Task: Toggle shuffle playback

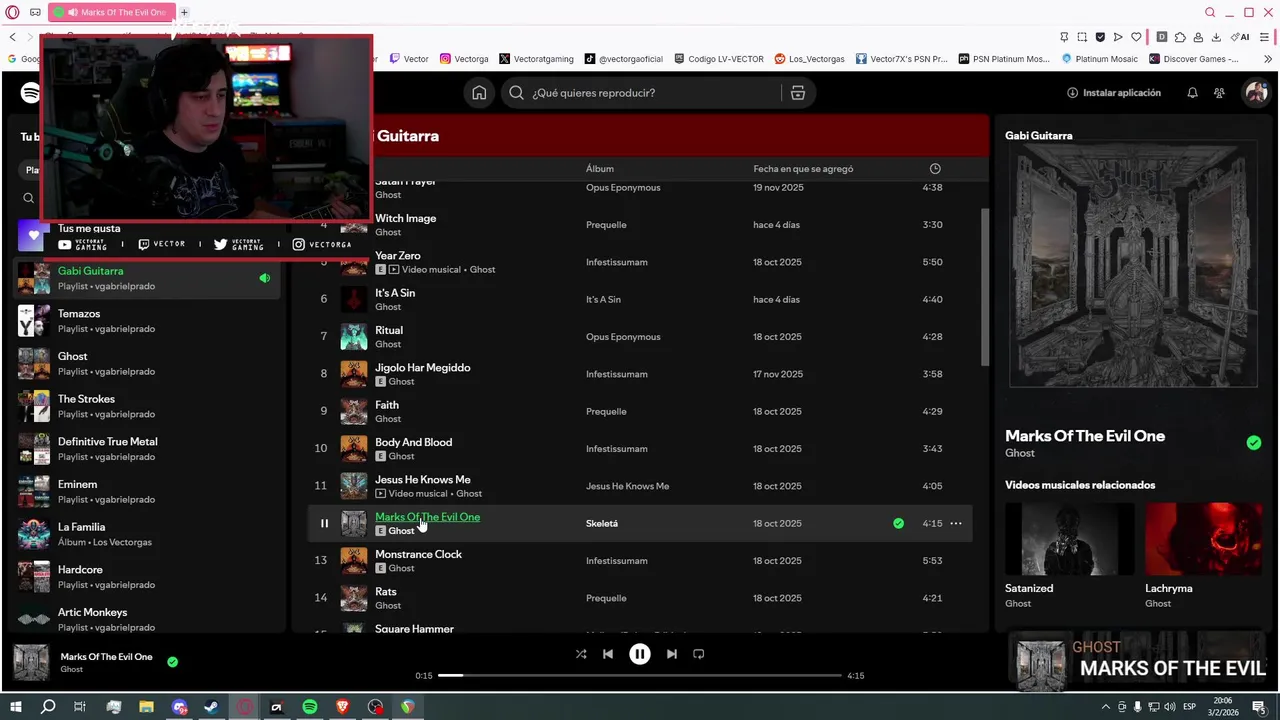Action: click(581, 654)
